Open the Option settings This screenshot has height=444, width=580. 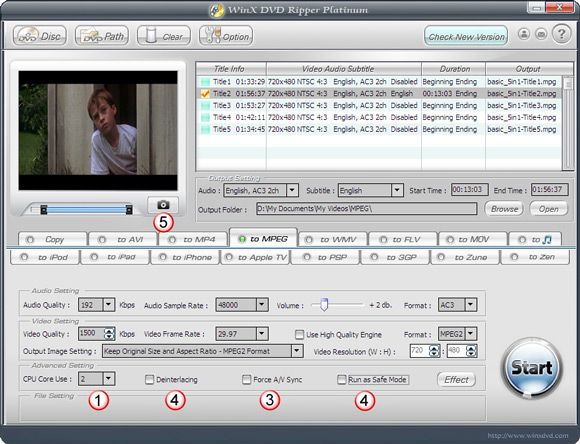(x=226, y=36)
